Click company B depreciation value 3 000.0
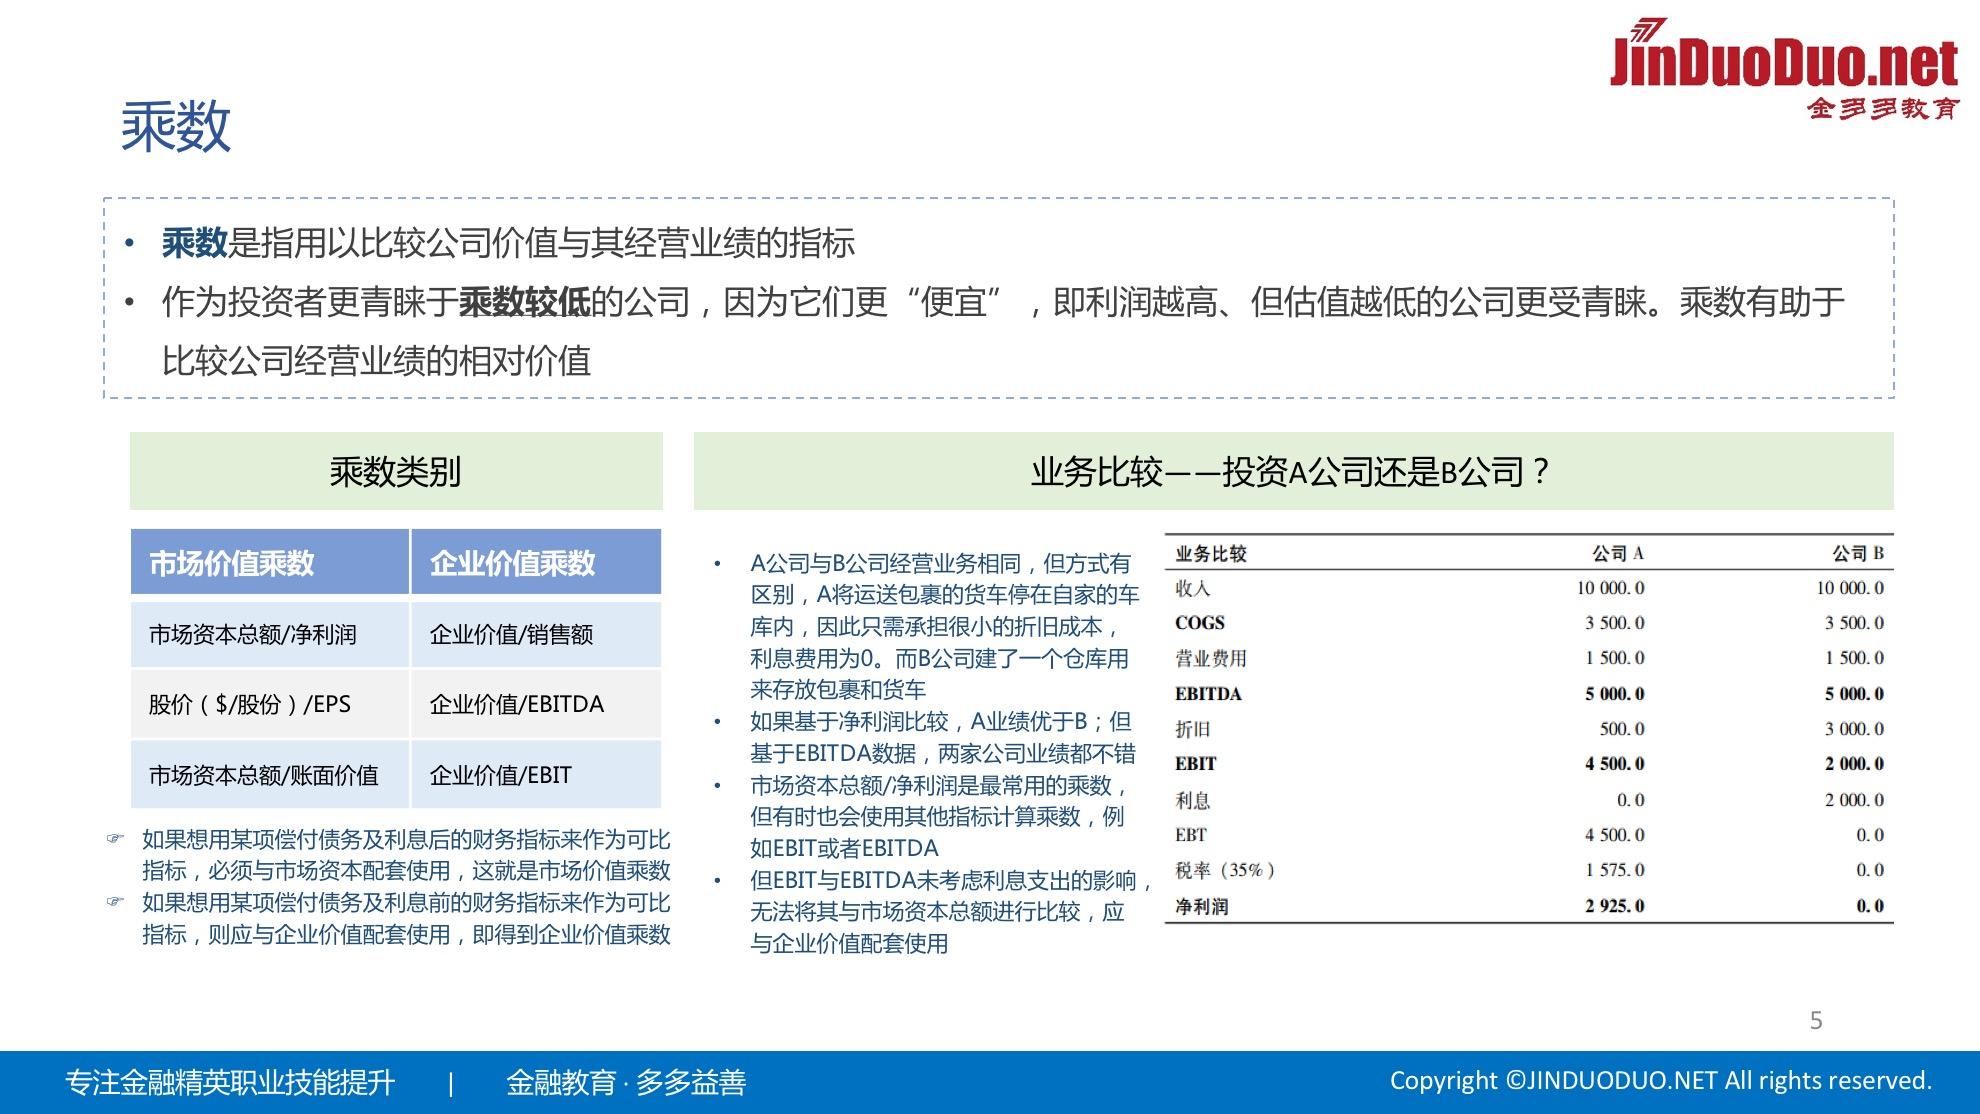 pos(1855,729)
